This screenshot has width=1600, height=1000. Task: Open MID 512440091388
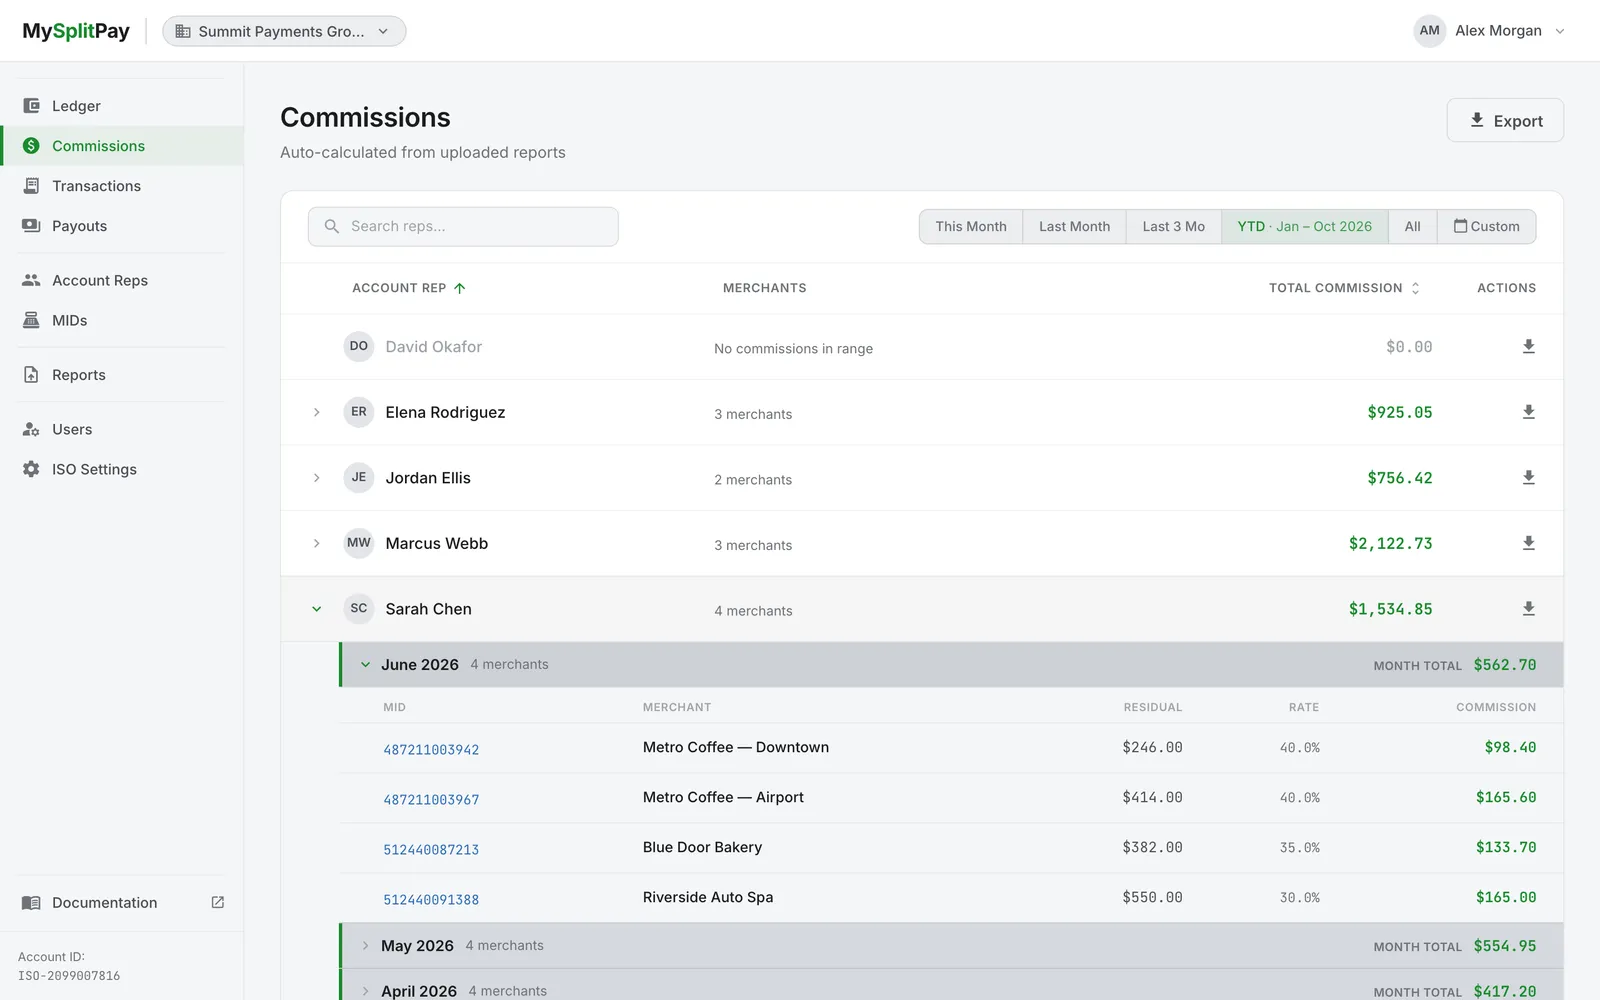coord(431,900)
